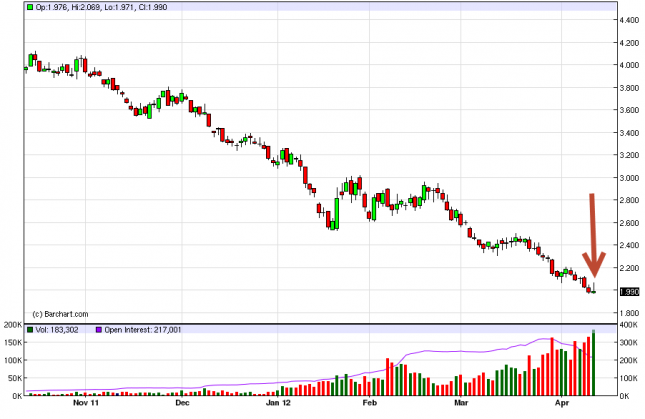
Task: Click the 3.400 price axis label
Action: pos(629,133)
